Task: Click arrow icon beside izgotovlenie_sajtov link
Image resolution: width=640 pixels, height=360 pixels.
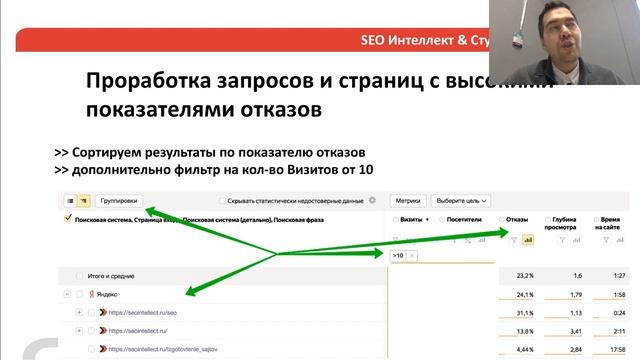Action: pos(103,349)
